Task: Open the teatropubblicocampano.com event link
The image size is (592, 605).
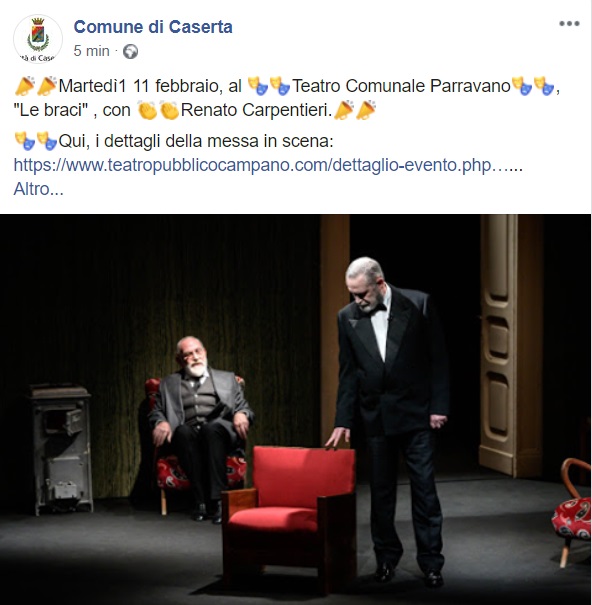Action: coord(268,165)
